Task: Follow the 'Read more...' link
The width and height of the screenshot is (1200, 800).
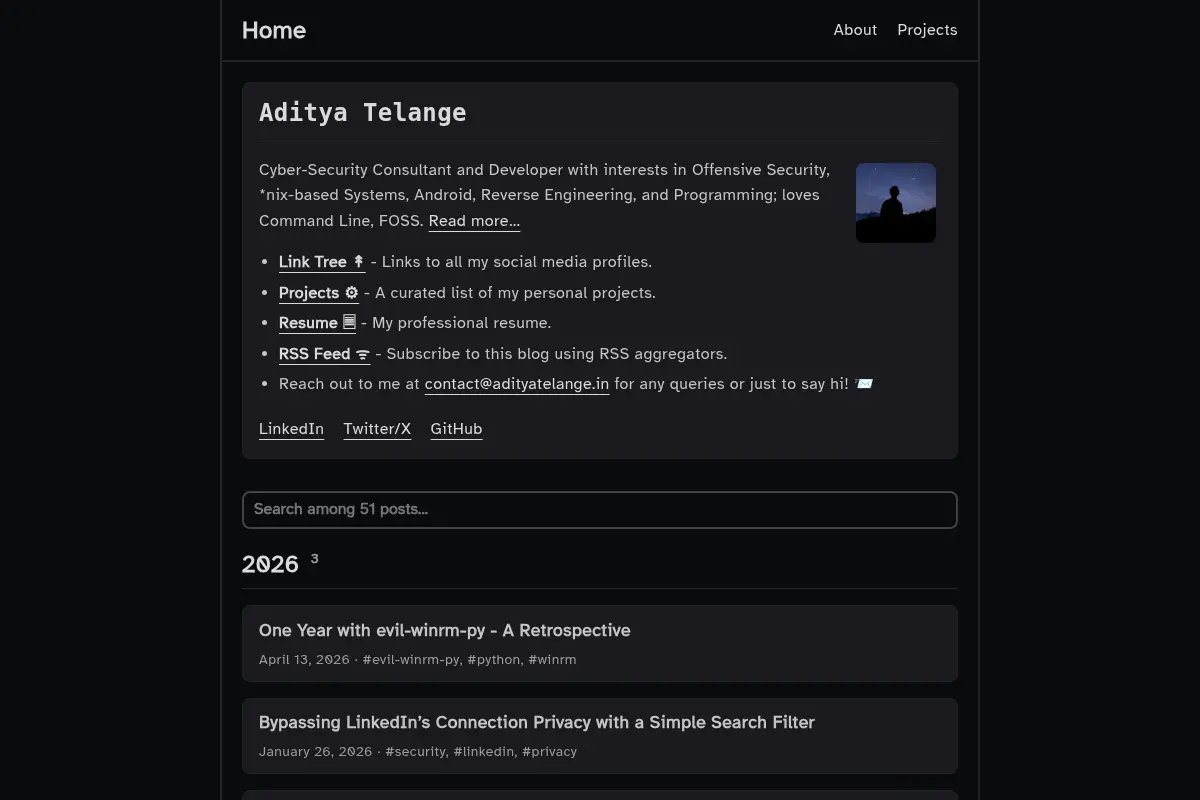Action: pyautogui.click(x=474, y=221)
